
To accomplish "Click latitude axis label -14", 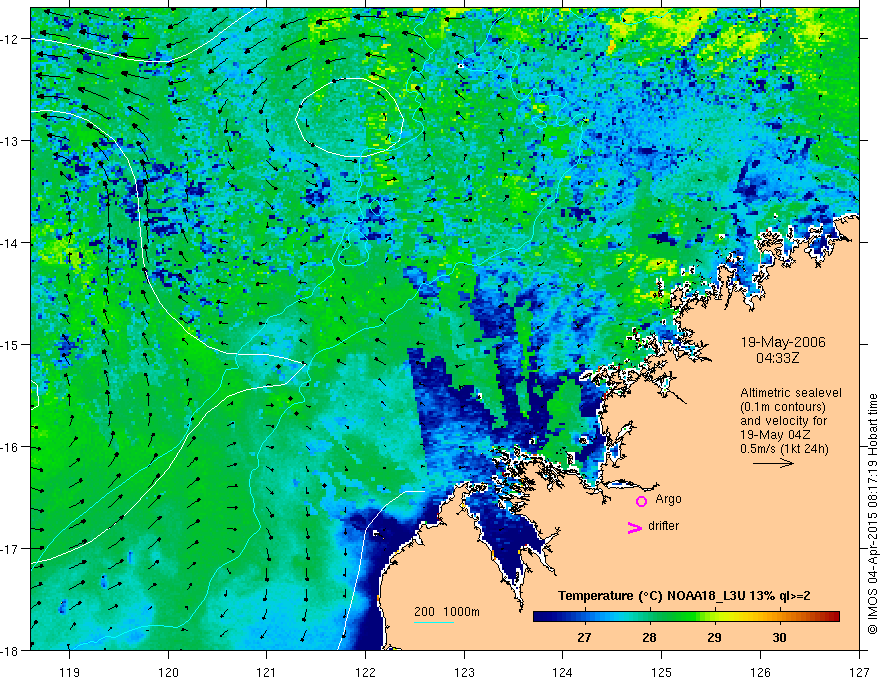I will coord(11,243).
